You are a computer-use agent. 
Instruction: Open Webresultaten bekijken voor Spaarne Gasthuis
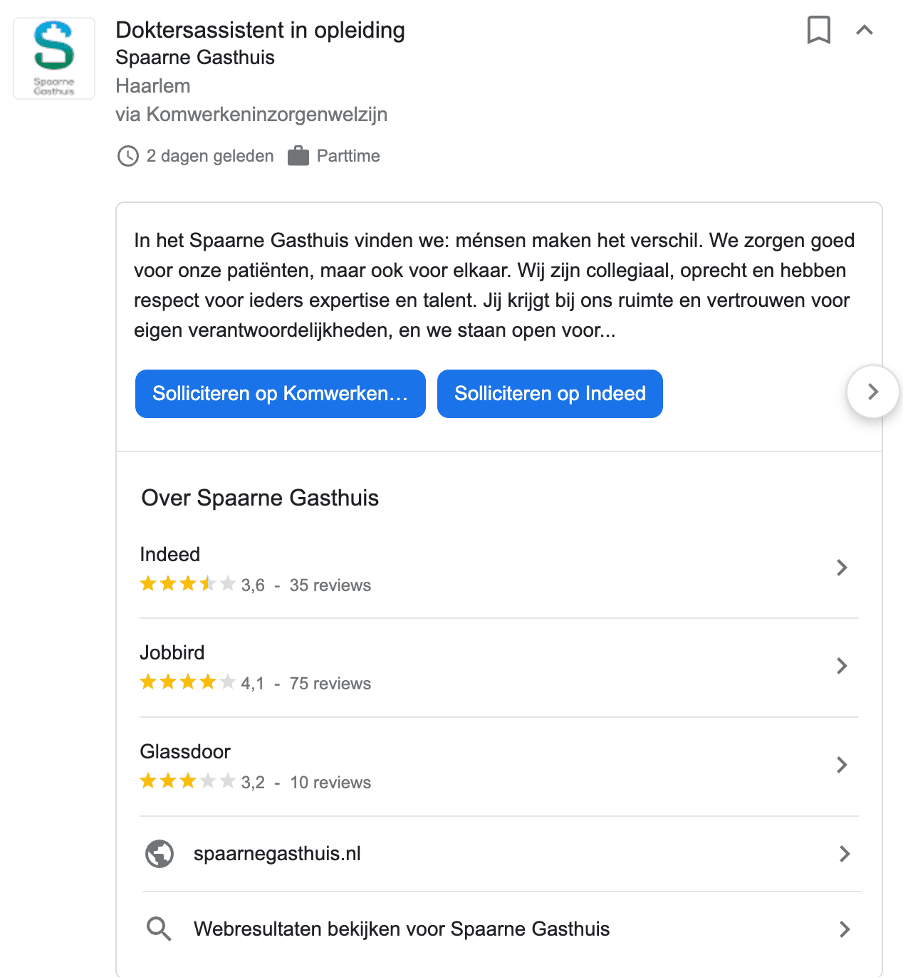[401, 929]
